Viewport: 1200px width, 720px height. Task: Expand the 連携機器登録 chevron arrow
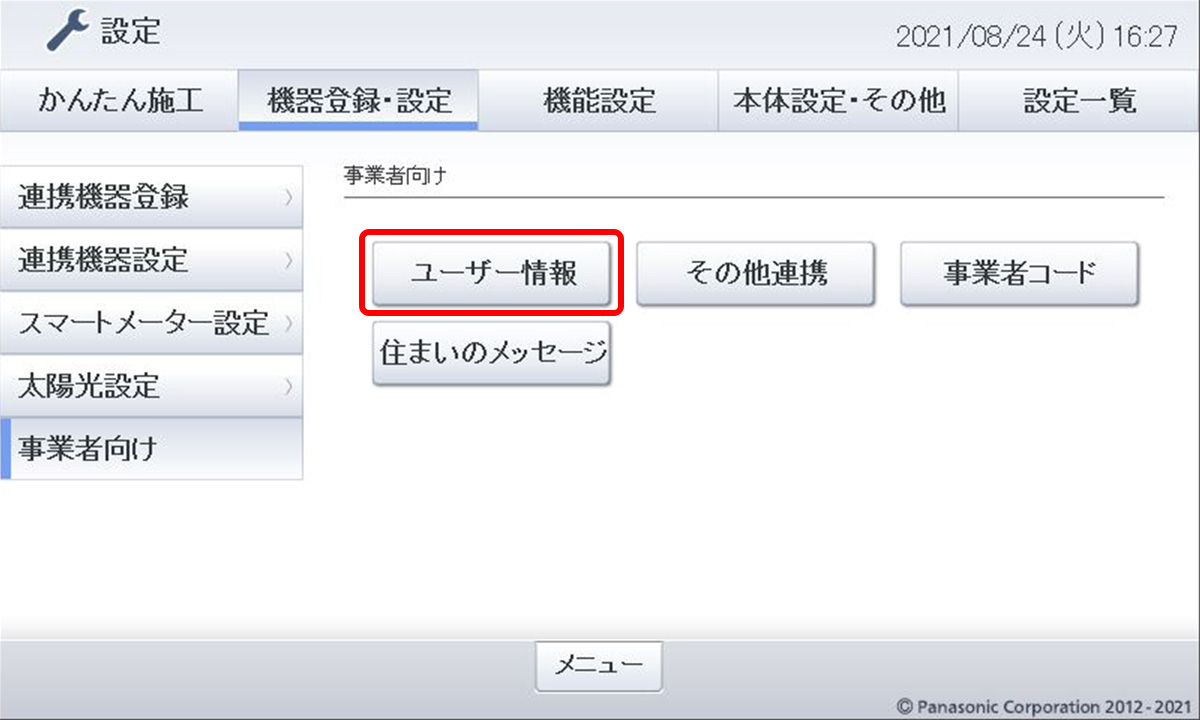tap(288, 198)
